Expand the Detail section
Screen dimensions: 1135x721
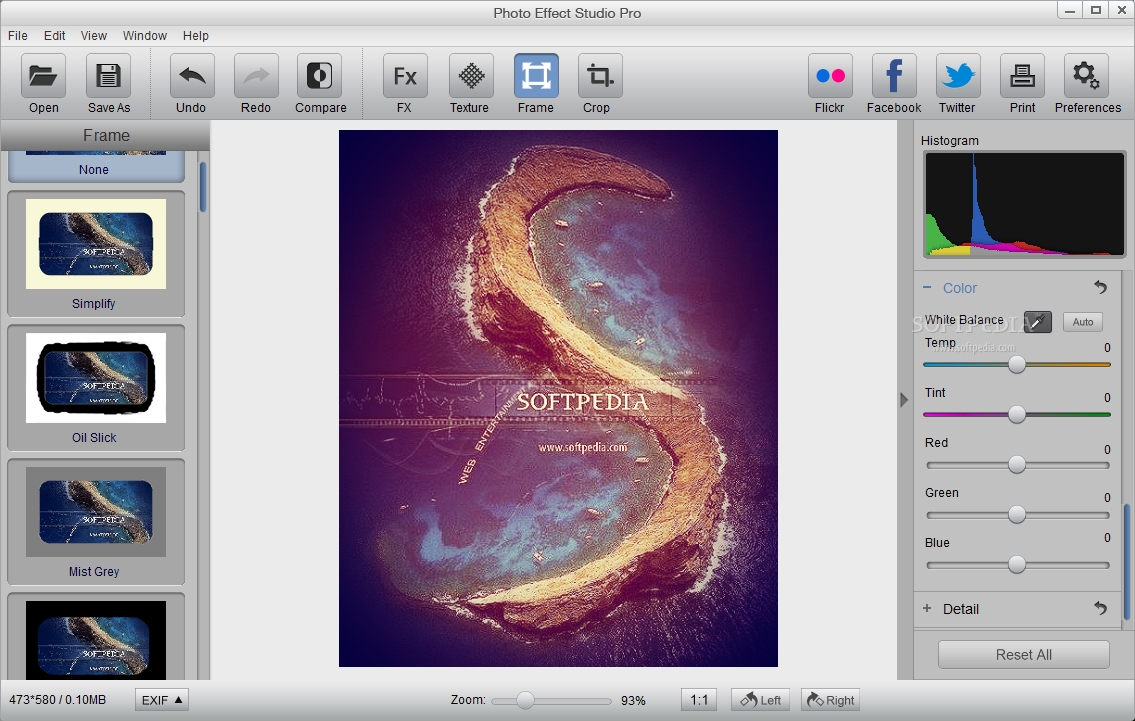[x=927, y=608]
